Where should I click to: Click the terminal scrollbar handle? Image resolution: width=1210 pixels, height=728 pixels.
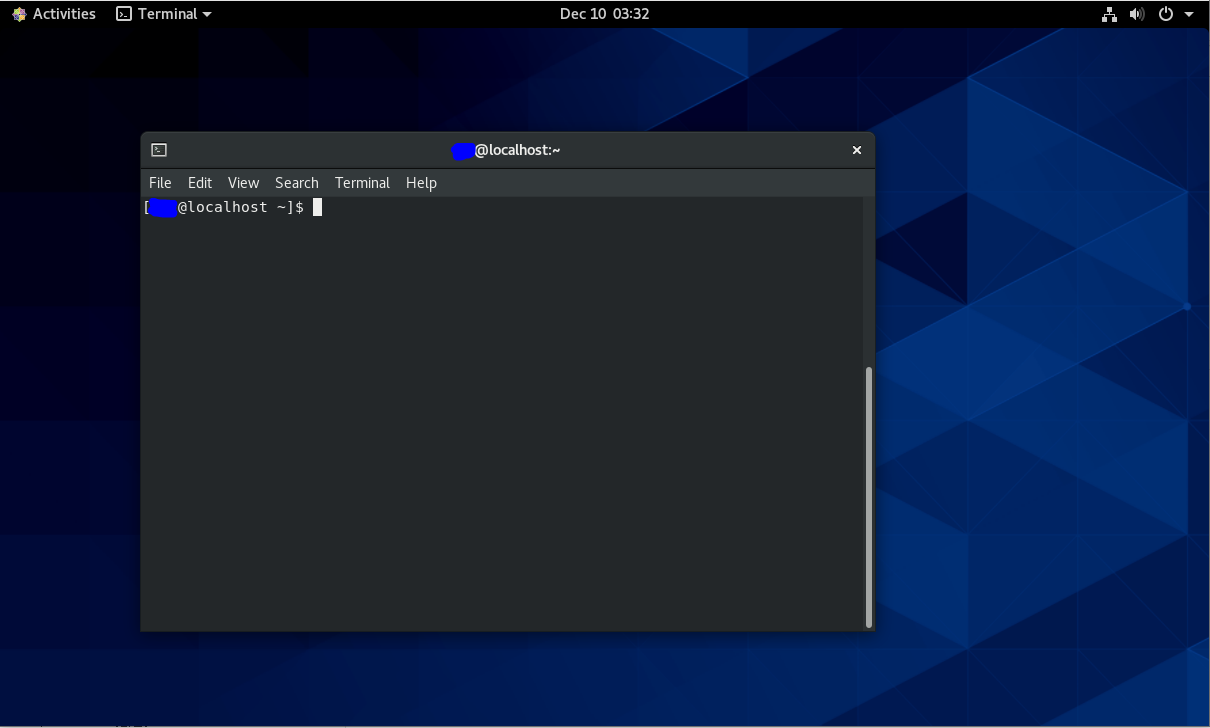pyautogui.click(x=869, y=497)
